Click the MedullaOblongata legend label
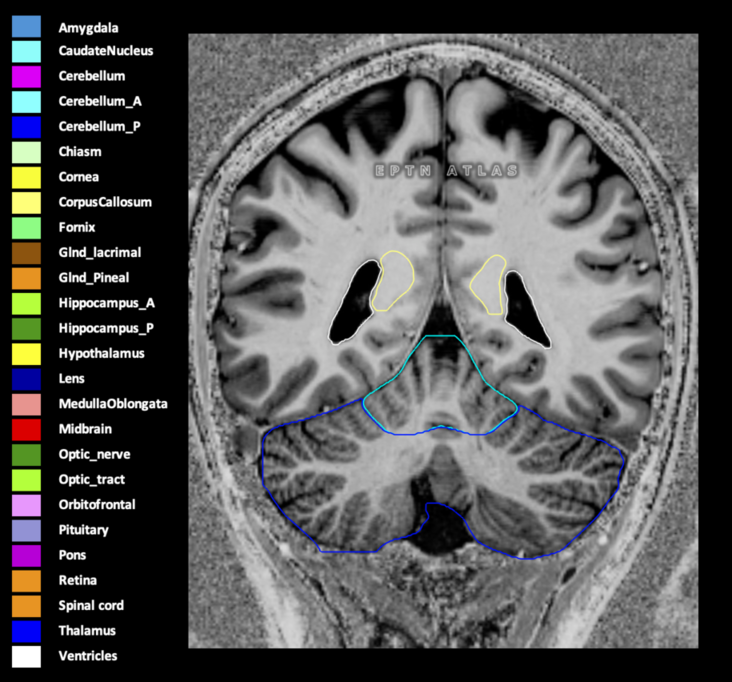Screen dimensions: 732x682 pos(113,404)
